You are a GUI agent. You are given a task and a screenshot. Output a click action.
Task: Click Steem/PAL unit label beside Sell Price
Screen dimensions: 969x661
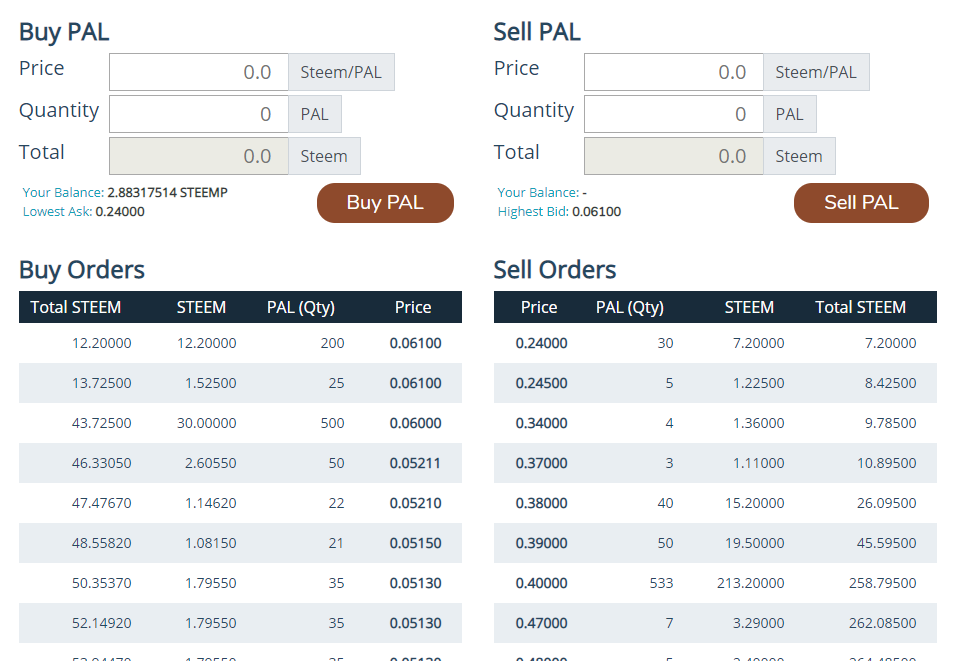tap(816, 72)
